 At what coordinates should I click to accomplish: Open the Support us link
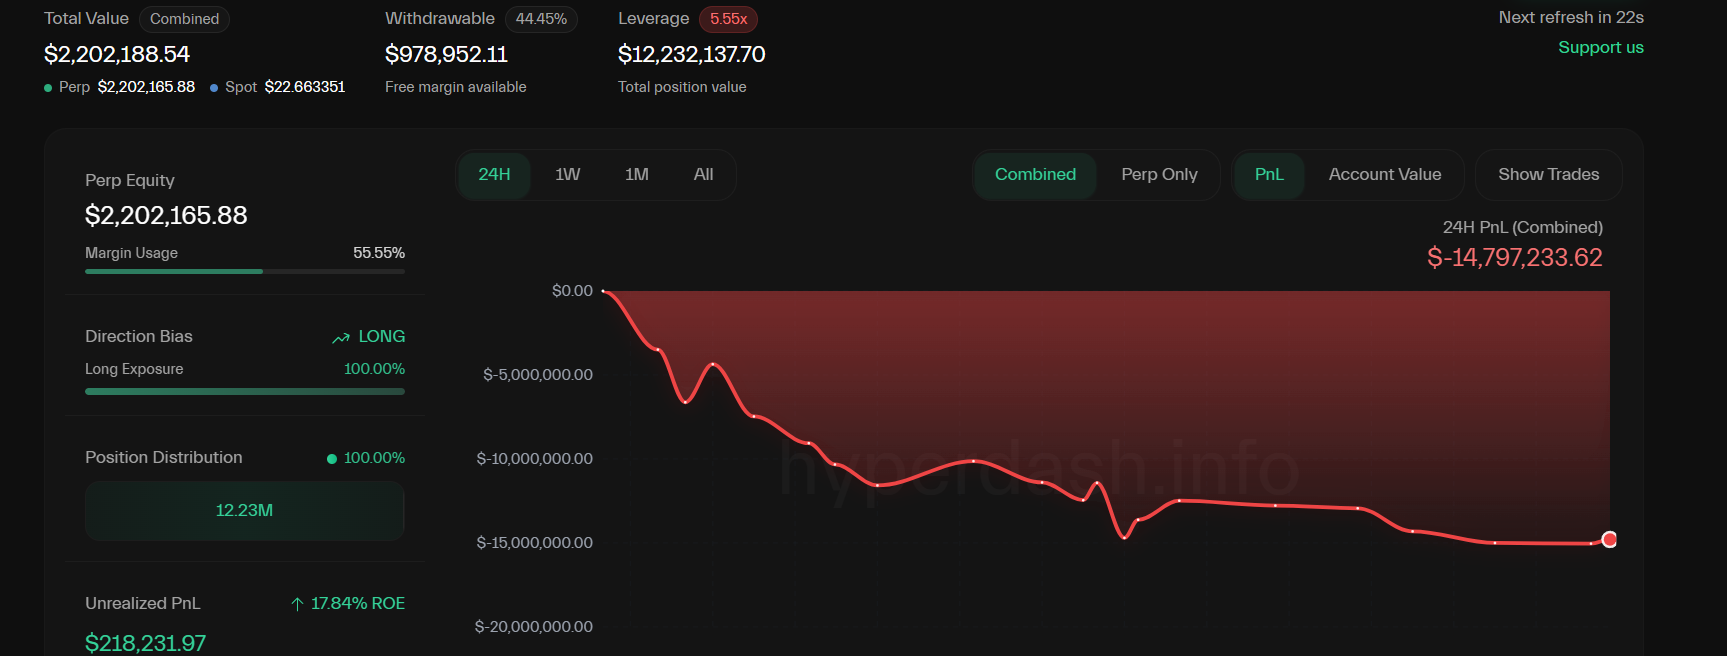tap(1600, 48)
